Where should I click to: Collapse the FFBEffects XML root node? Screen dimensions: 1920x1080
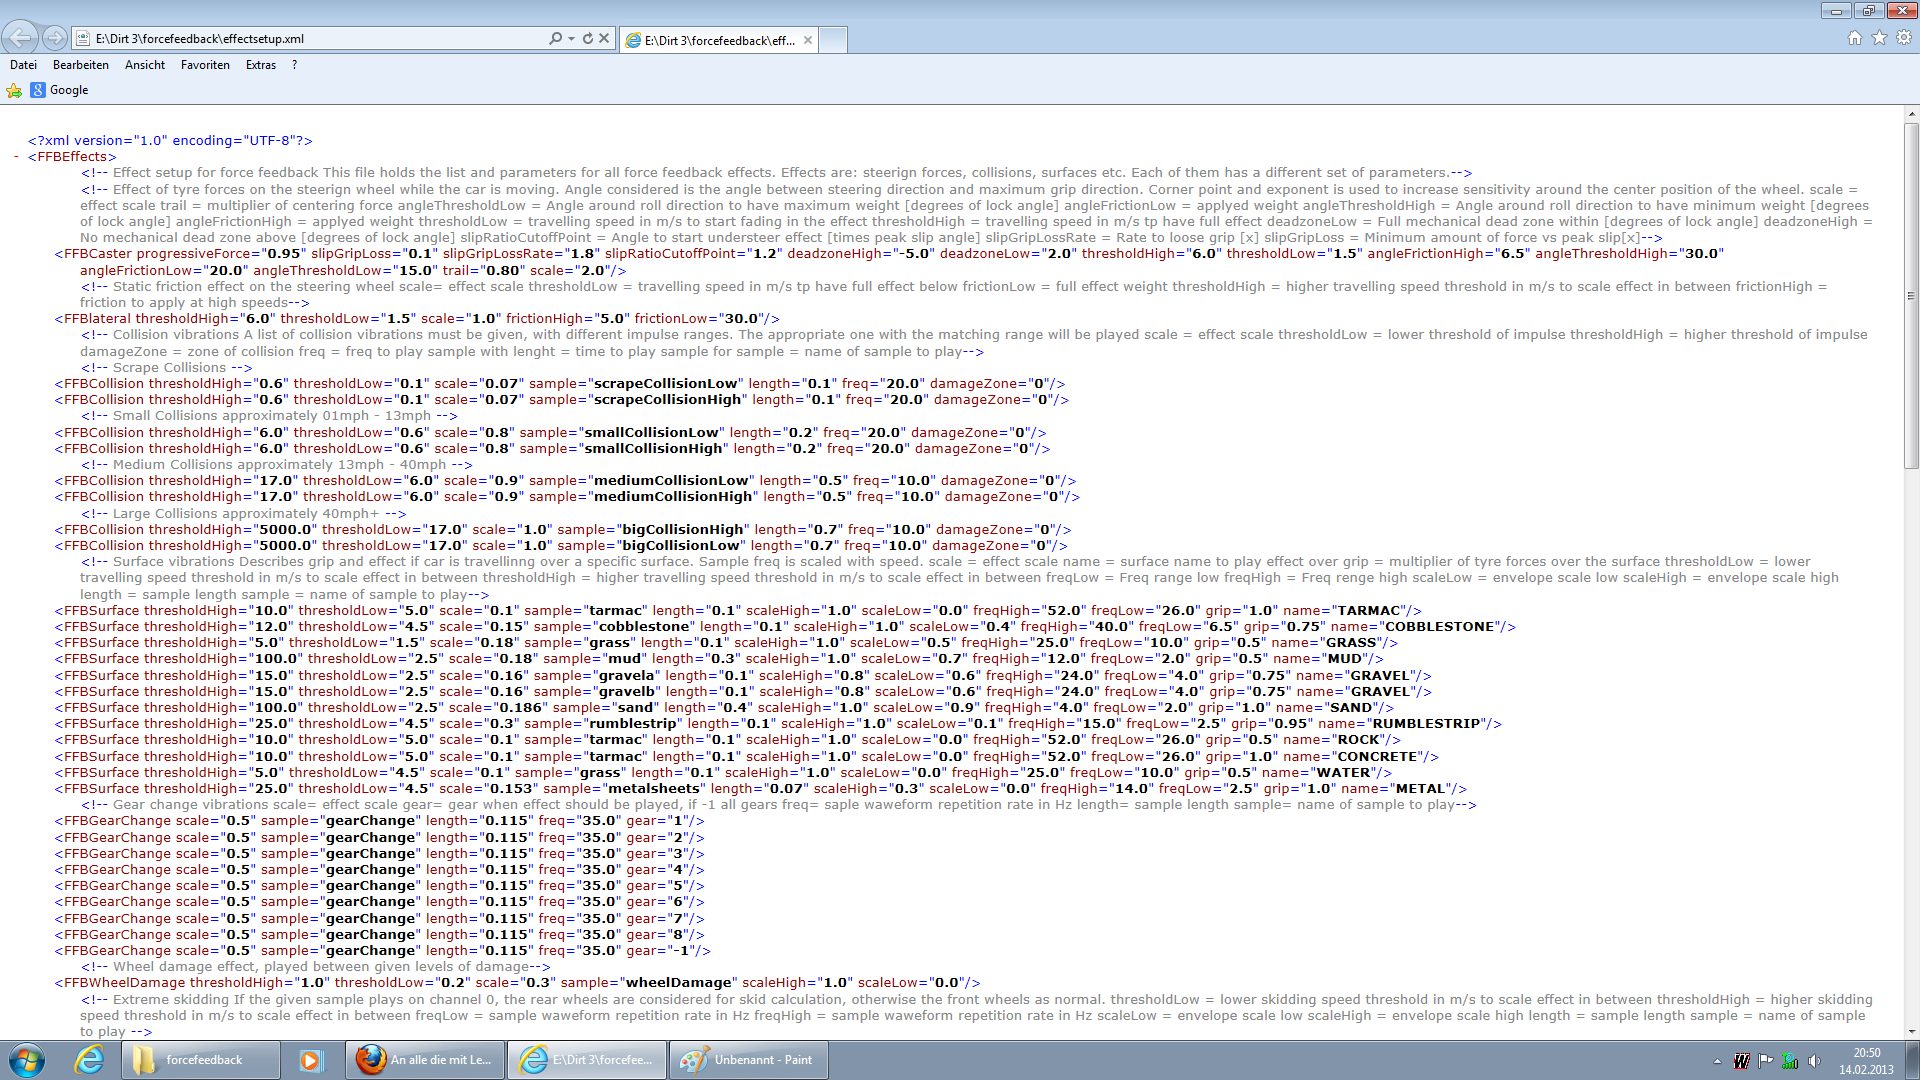tap(17, 157)
